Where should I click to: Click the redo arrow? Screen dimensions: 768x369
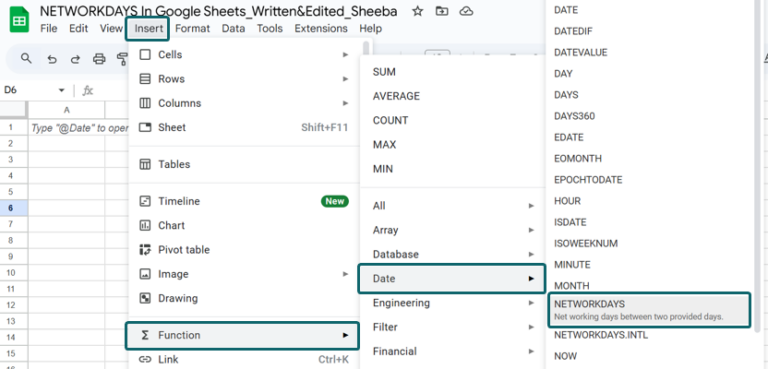point(75,59)
